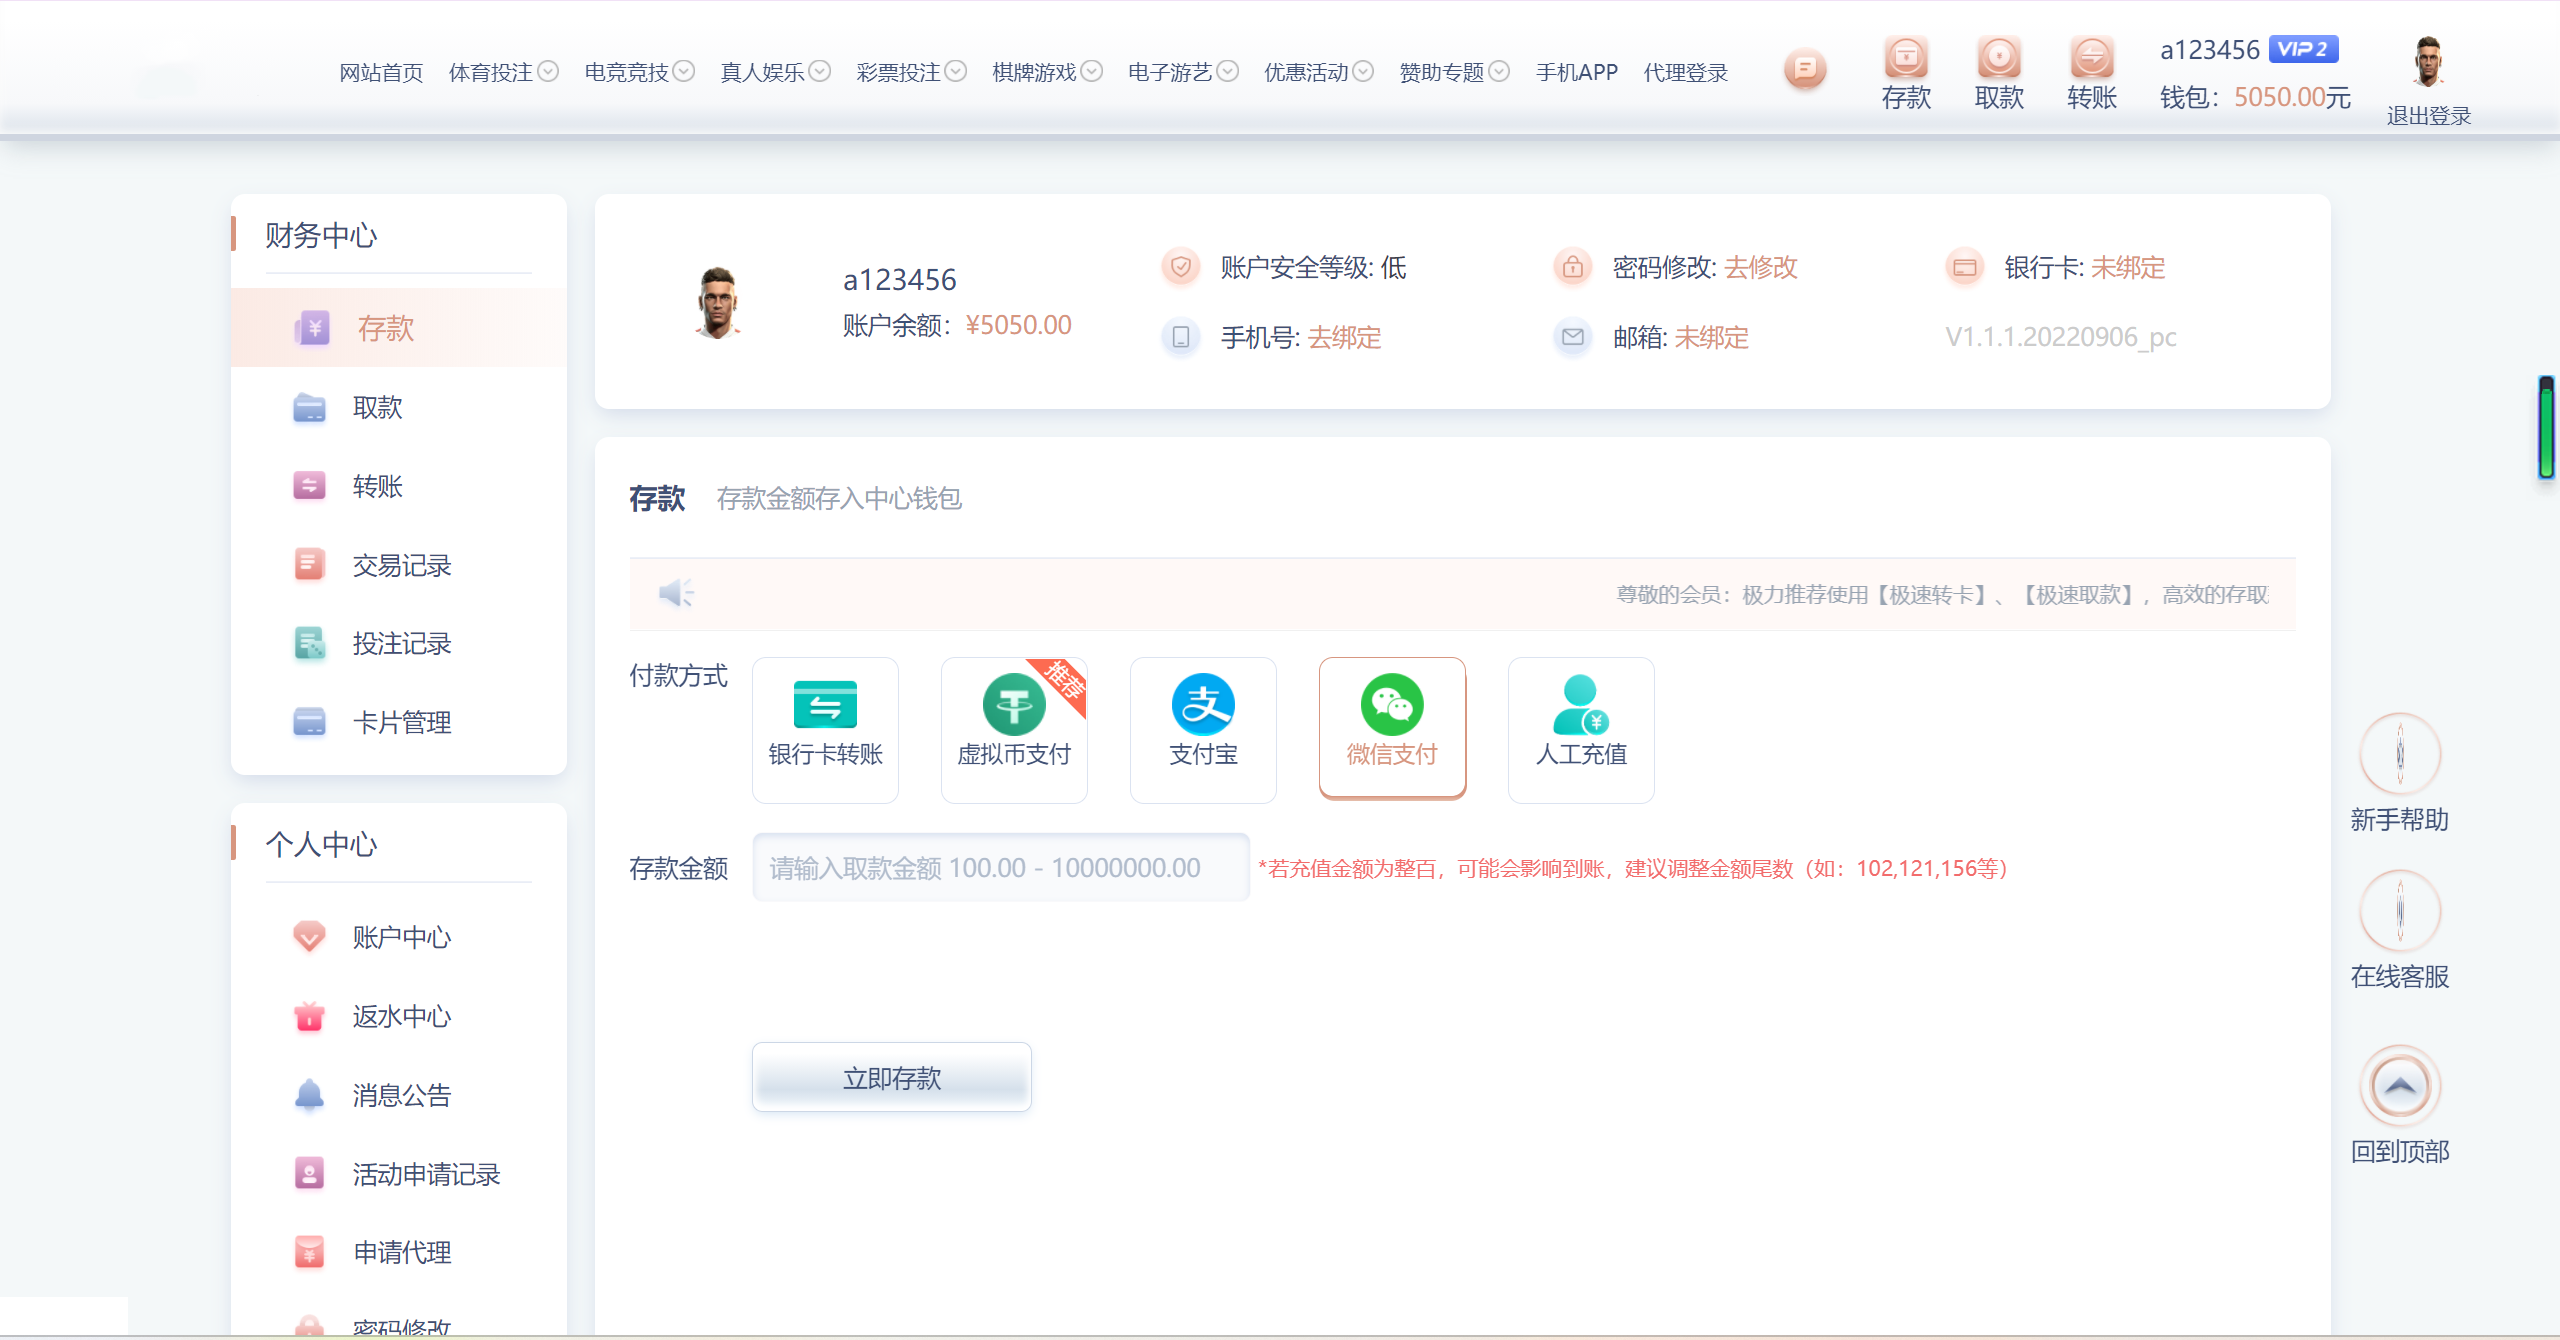Click the 转账 transfer icon in the top header
The image size is (2560, 1340).
click(2092, 57)
